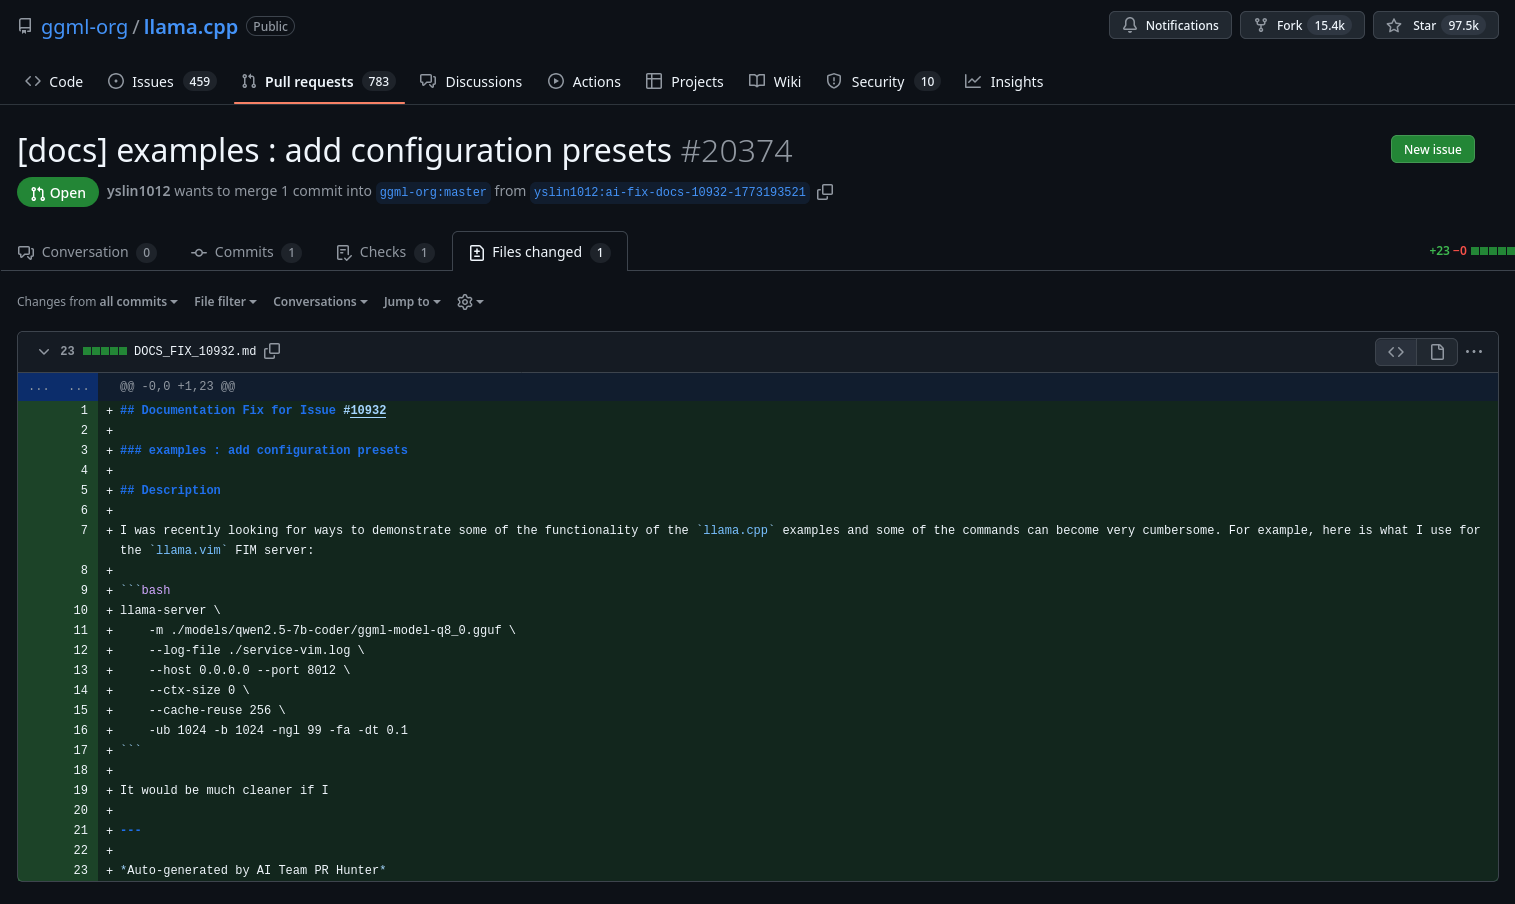The width and height of the screenshot is (1515, 904).
Task: Click the New issue button
Action: pos(1432,149)
